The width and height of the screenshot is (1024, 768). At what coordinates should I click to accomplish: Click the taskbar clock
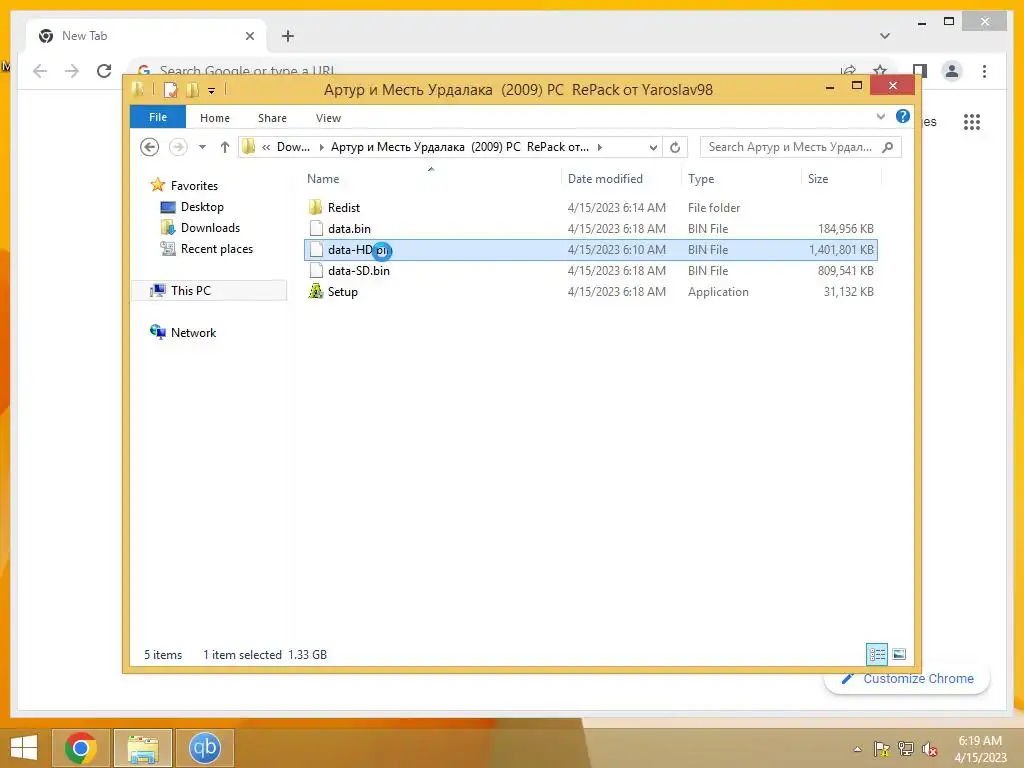980,749
